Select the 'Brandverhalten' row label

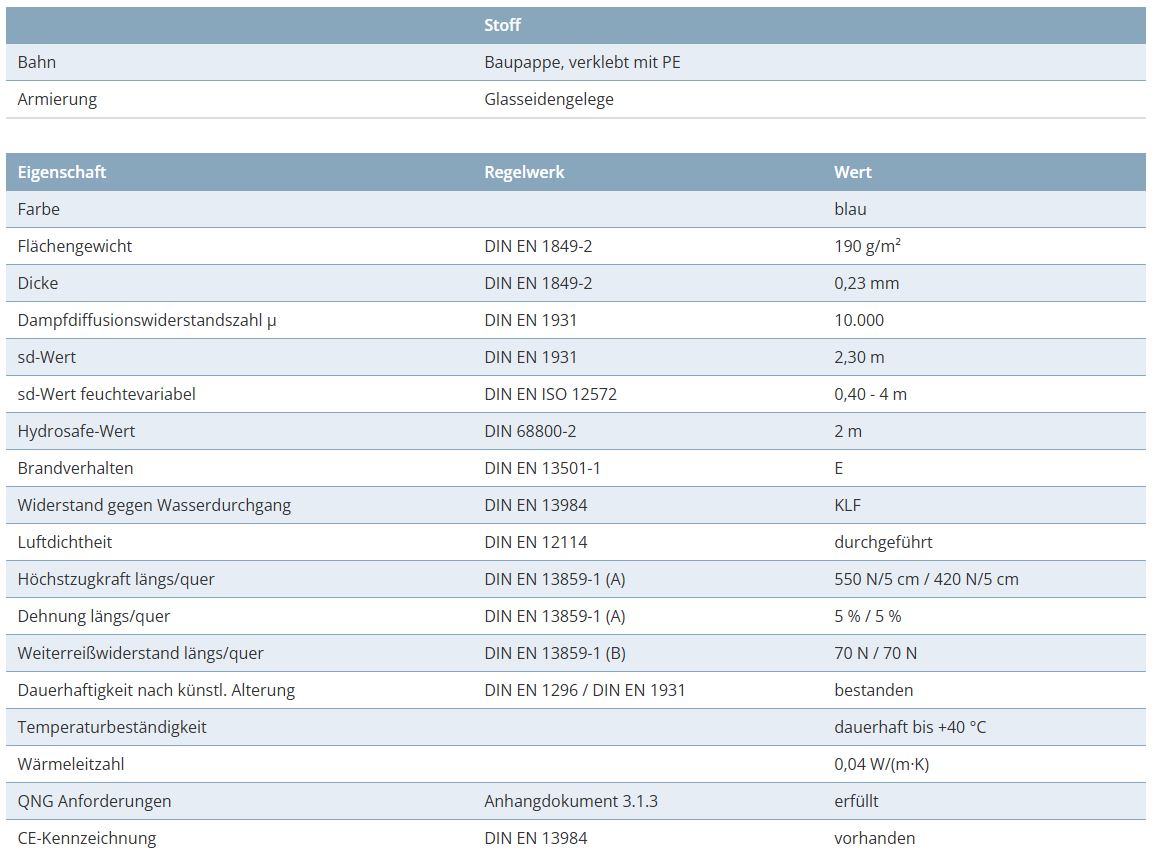click(x=75, y=468)
